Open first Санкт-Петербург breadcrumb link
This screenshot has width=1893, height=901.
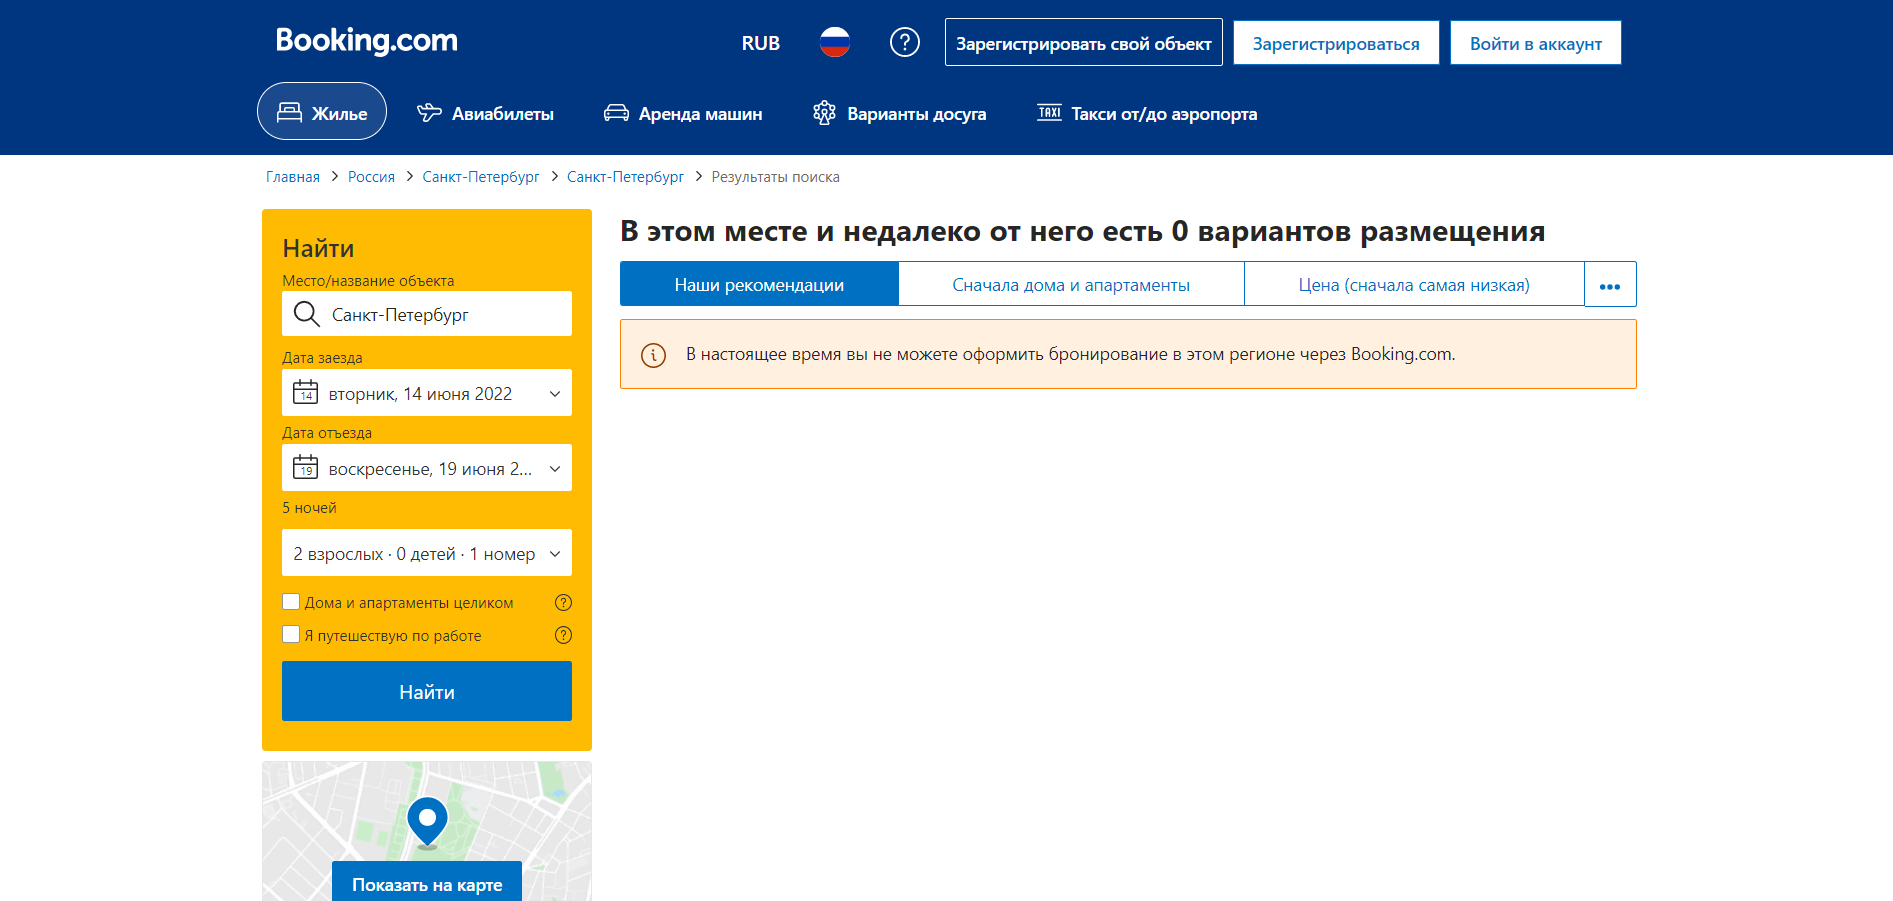pyautogui.click(x=481, y=177)
